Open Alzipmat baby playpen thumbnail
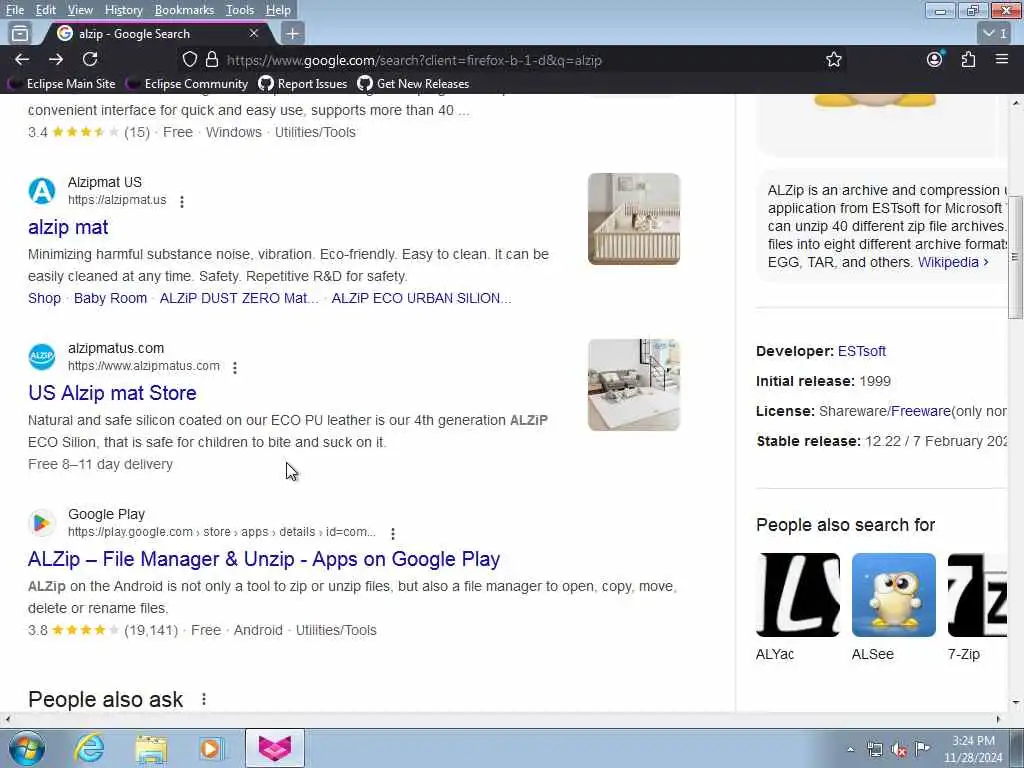This screenshot has height=768, width=1024. [x=633, y=219]
